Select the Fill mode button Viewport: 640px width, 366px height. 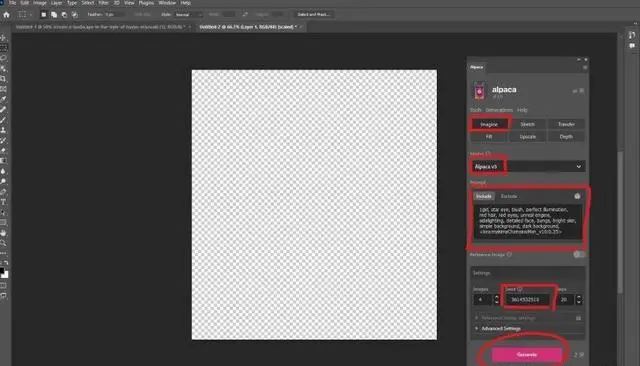point(489,137)
